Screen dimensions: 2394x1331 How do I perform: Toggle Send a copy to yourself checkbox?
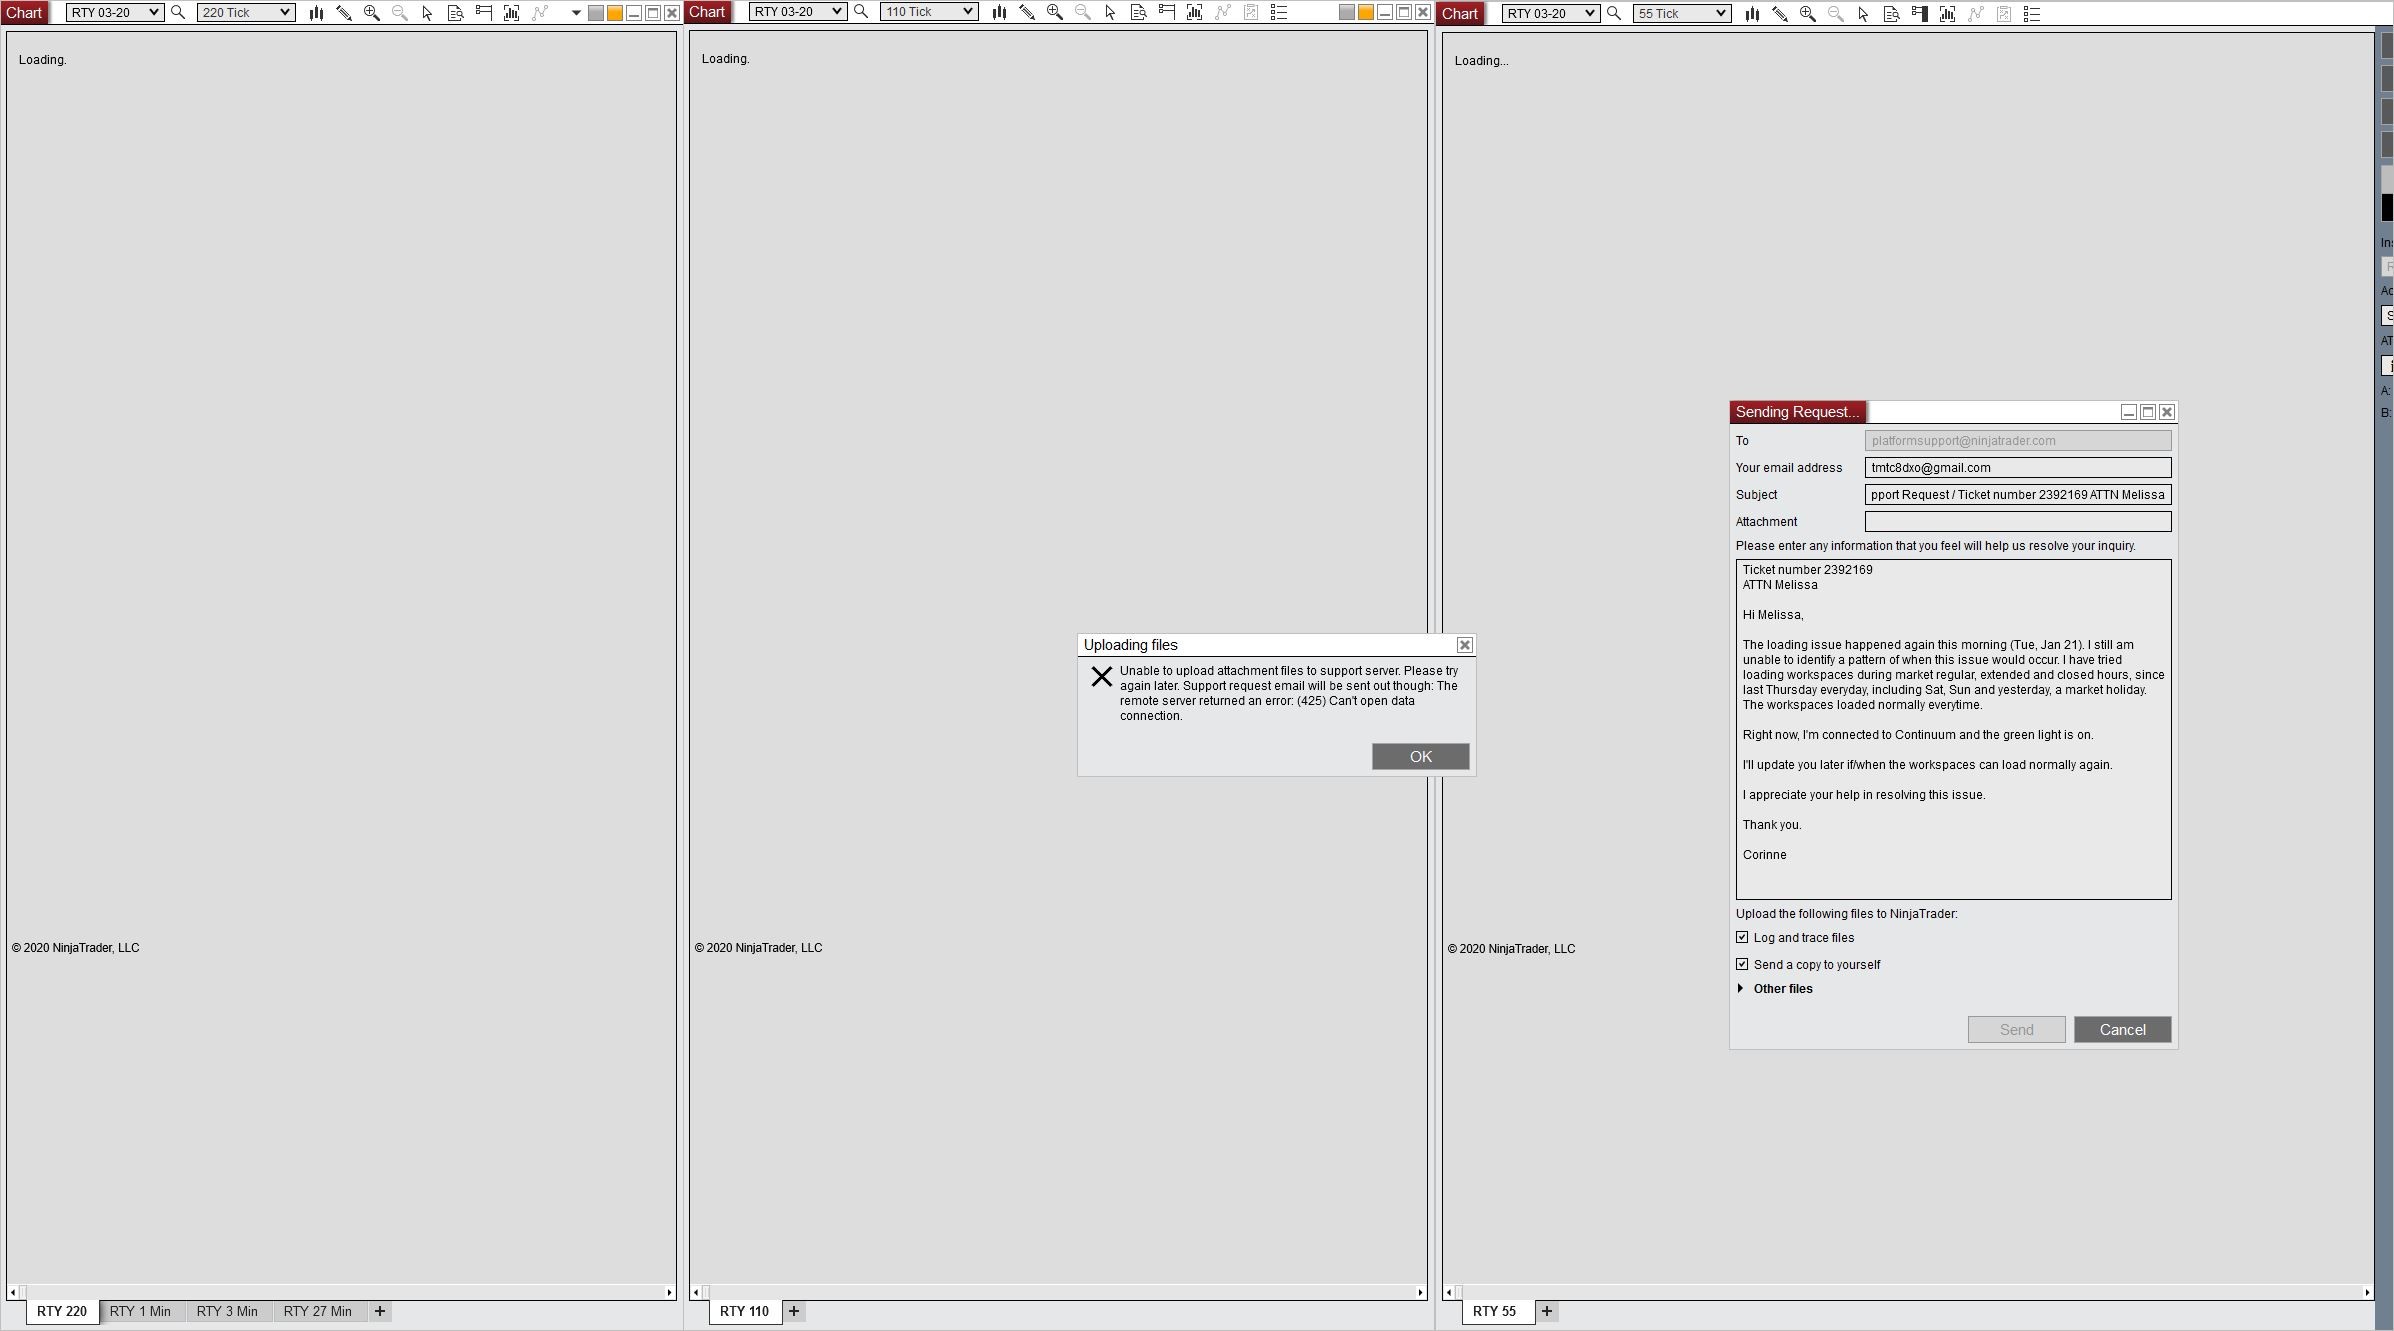click(x=1742, y=964)
